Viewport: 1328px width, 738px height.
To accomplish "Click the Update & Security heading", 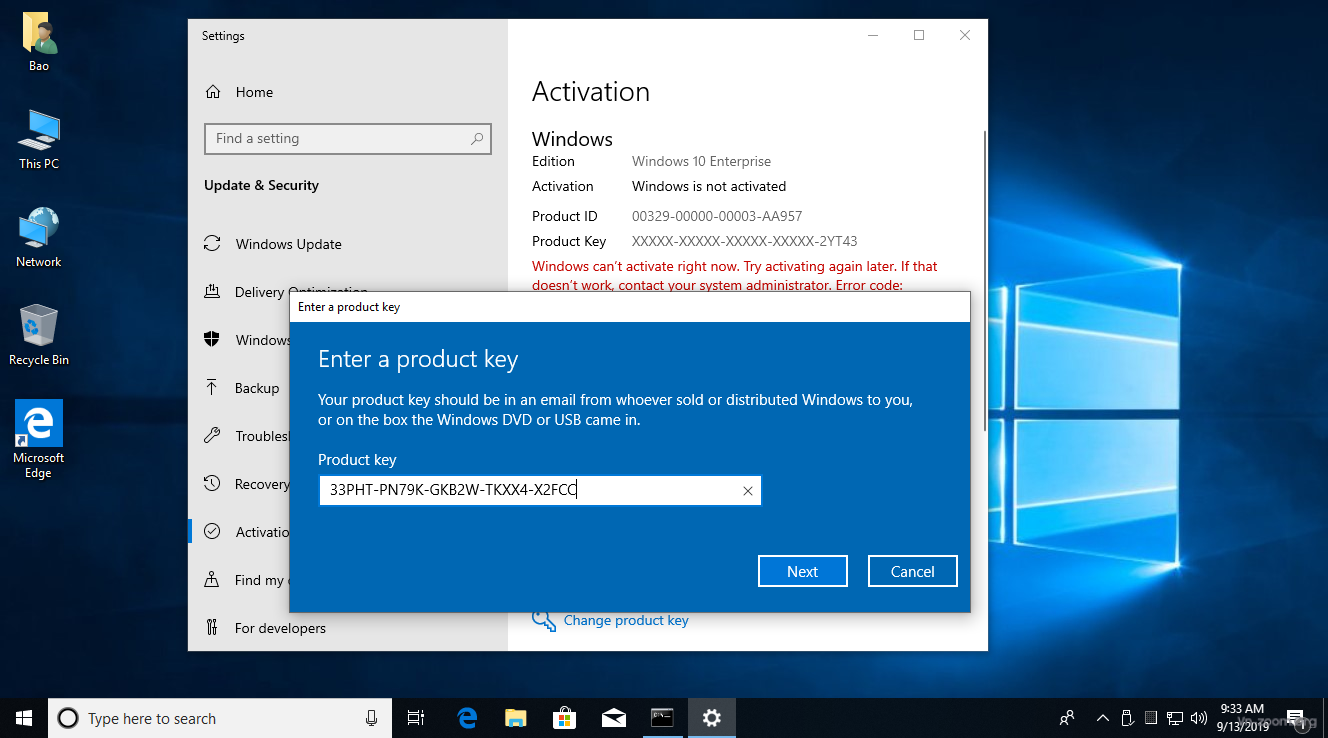I will point(261,185).
